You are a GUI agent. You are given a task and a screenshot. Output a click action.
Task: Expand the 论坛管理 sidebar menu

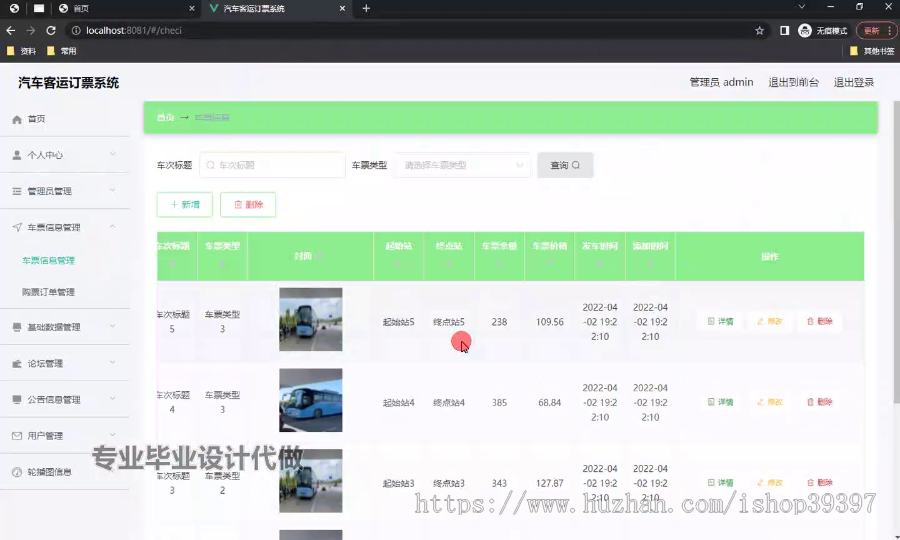[x=112, y=362]
